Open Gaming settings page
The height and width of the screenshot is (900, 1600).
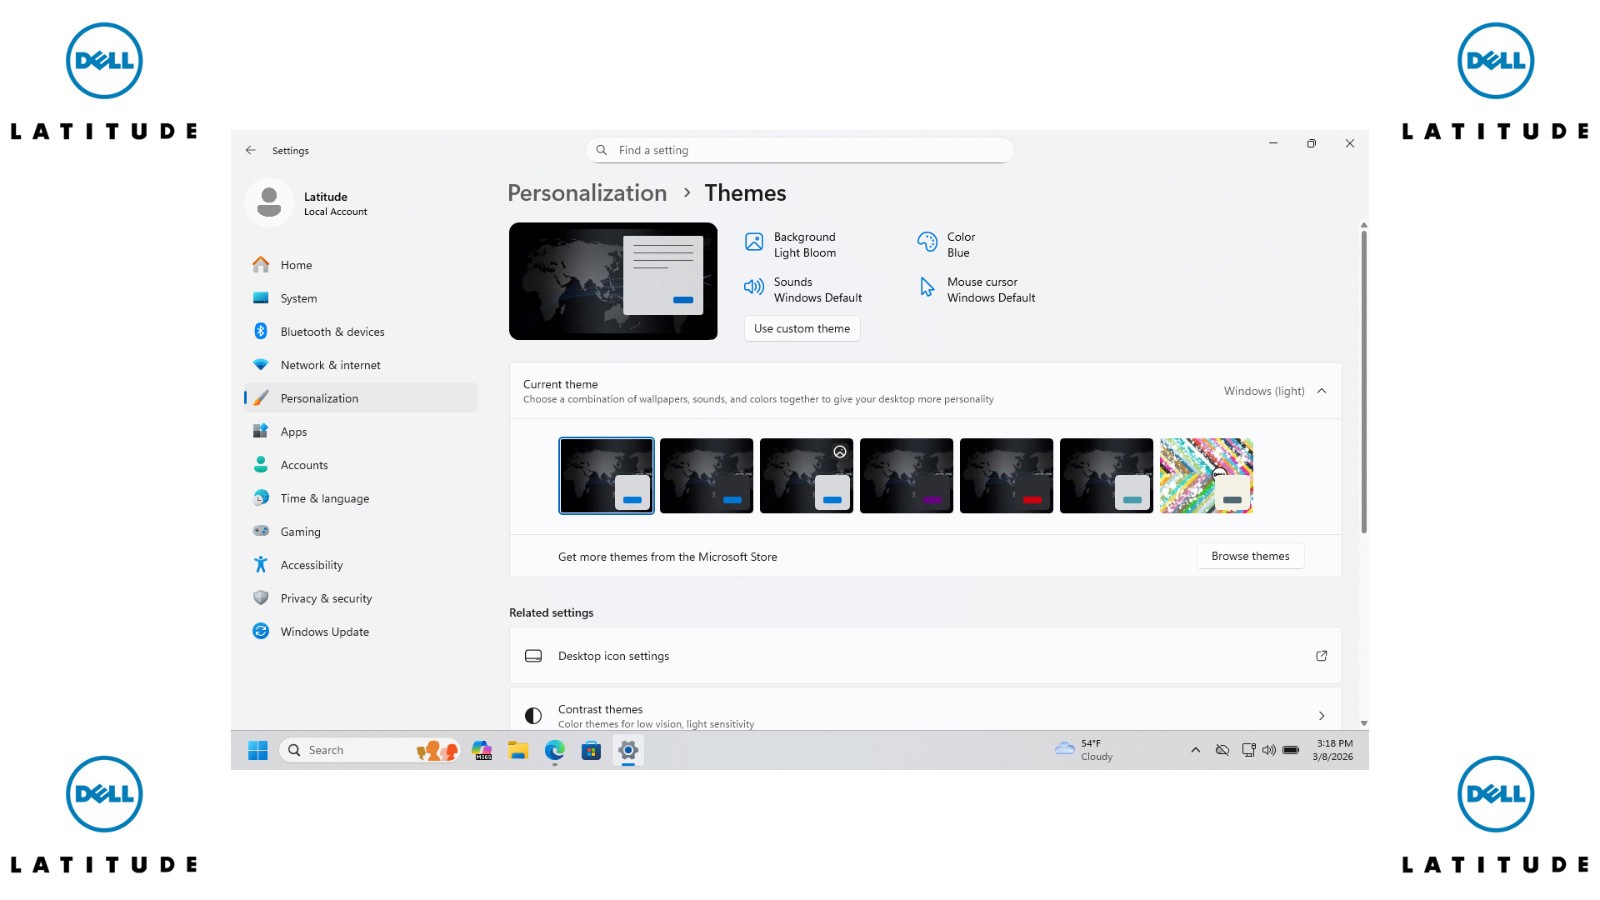point(361,532)
